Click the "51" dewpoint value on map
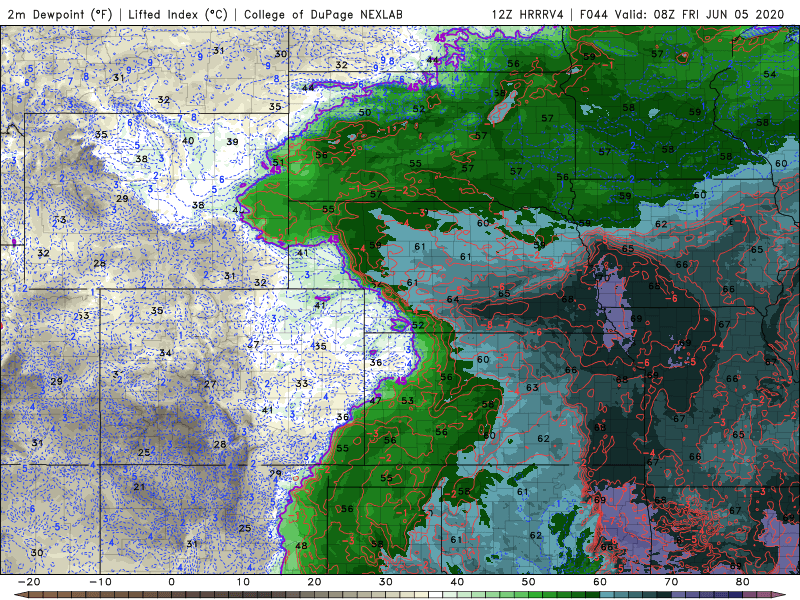The width and height of the screenshot is (800, 600). tap(278, 163)
